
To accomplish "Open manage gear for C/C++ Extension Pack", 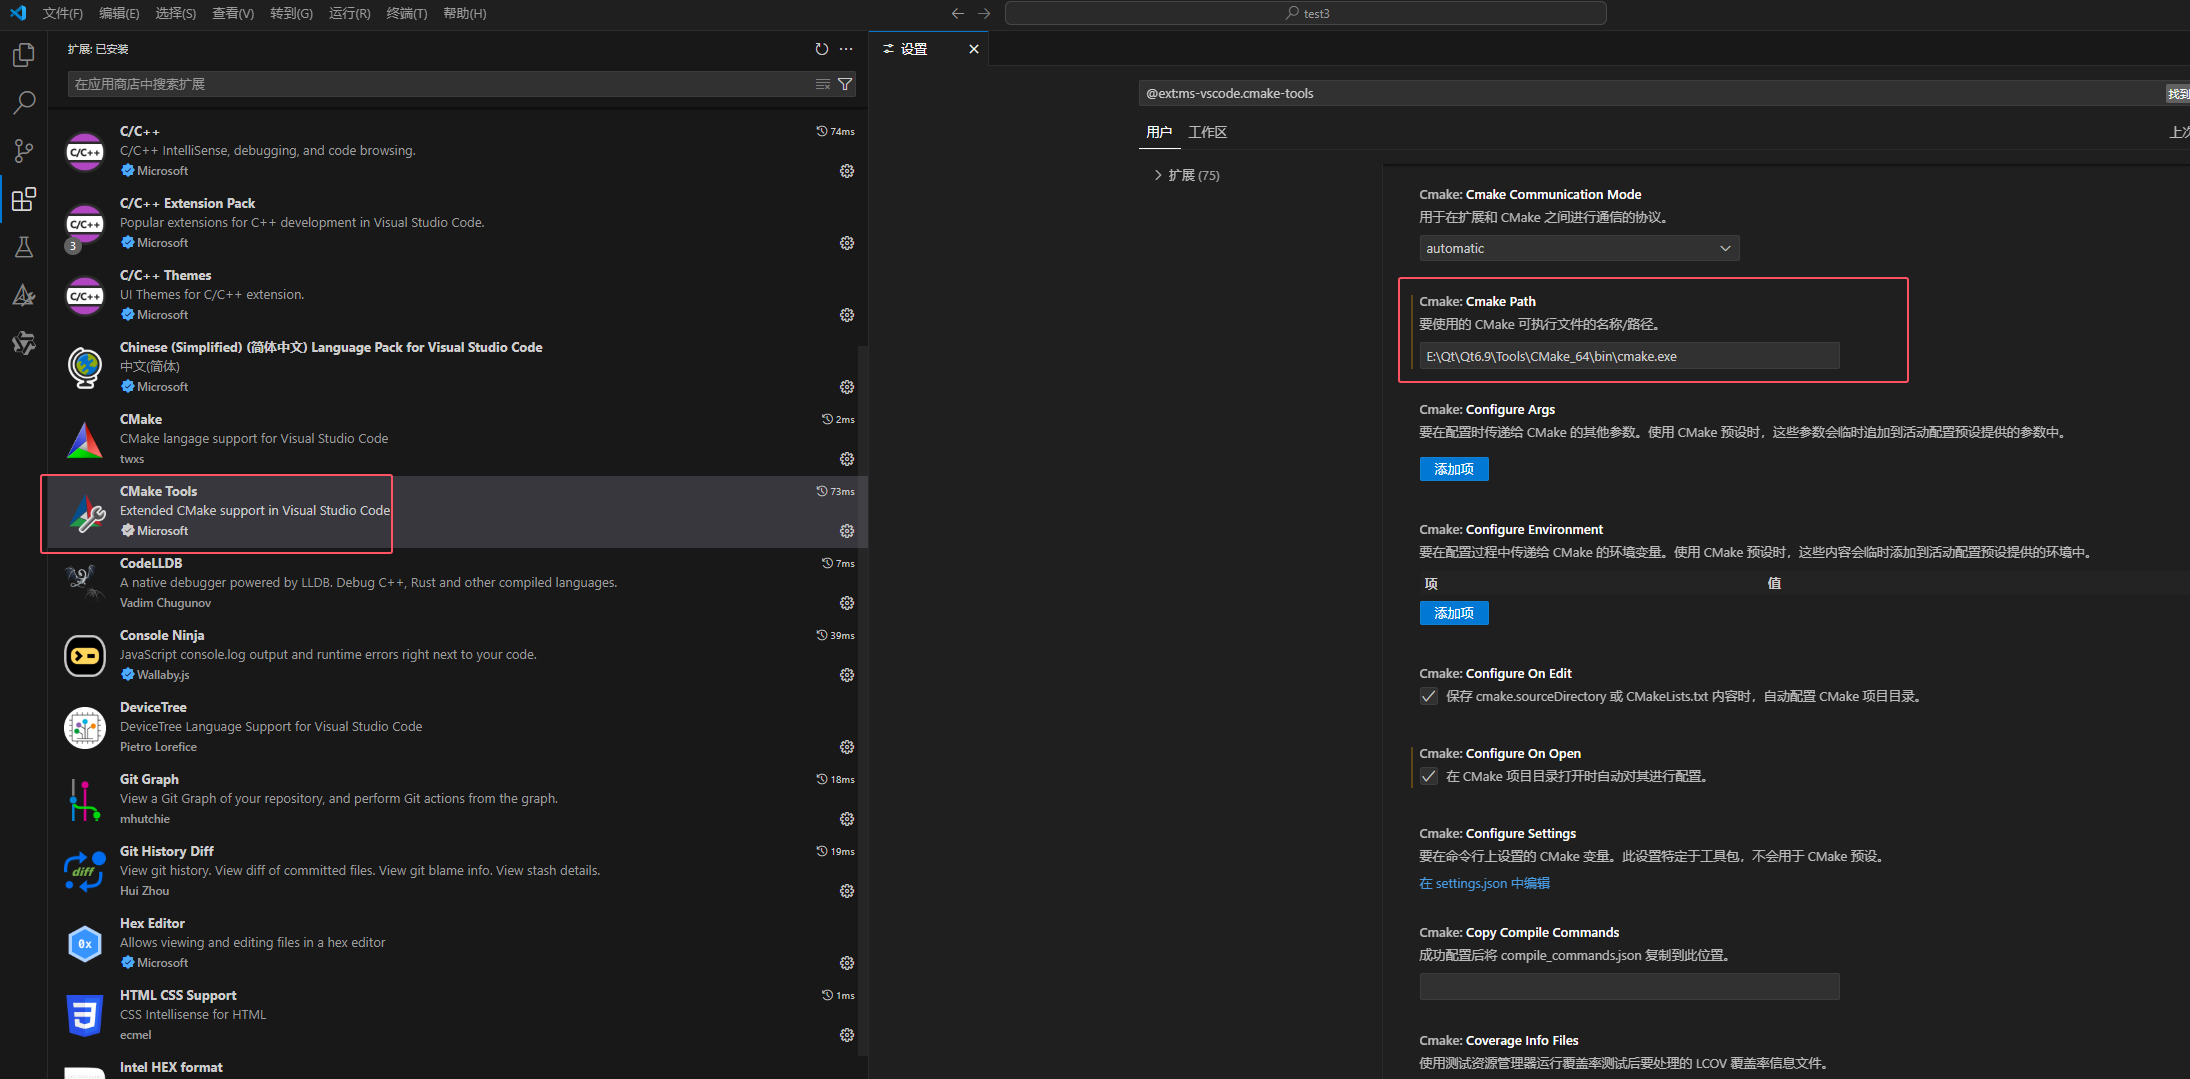I will [x=847, y=243].
